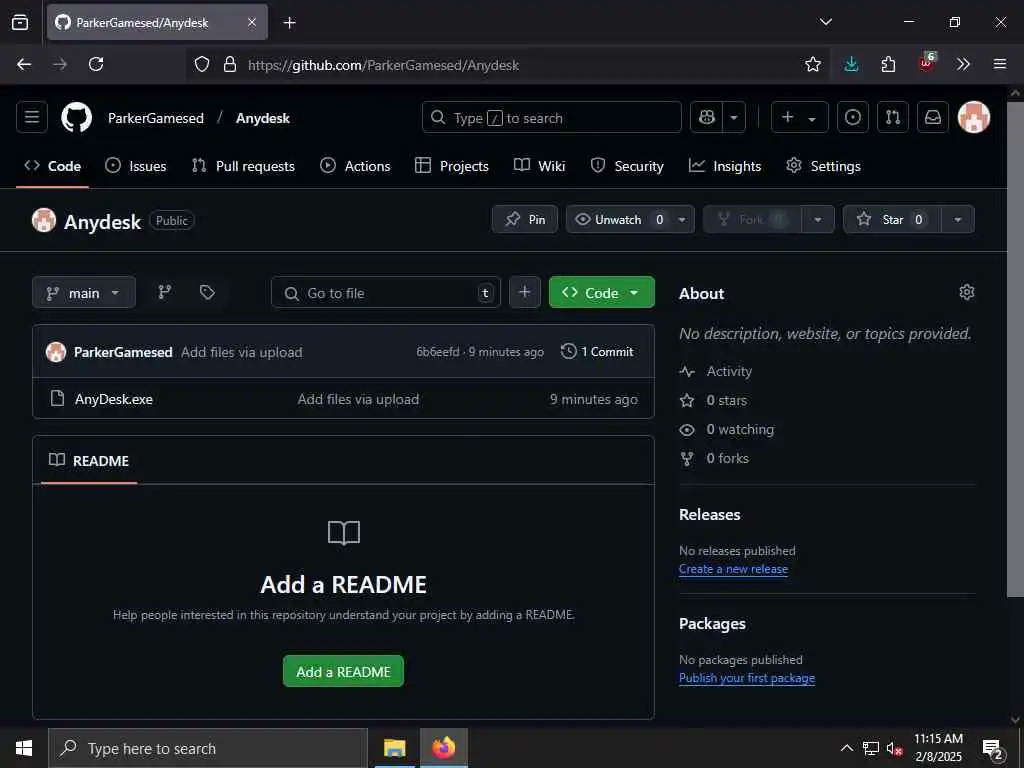View branches via the branch icon

[165, 293]
